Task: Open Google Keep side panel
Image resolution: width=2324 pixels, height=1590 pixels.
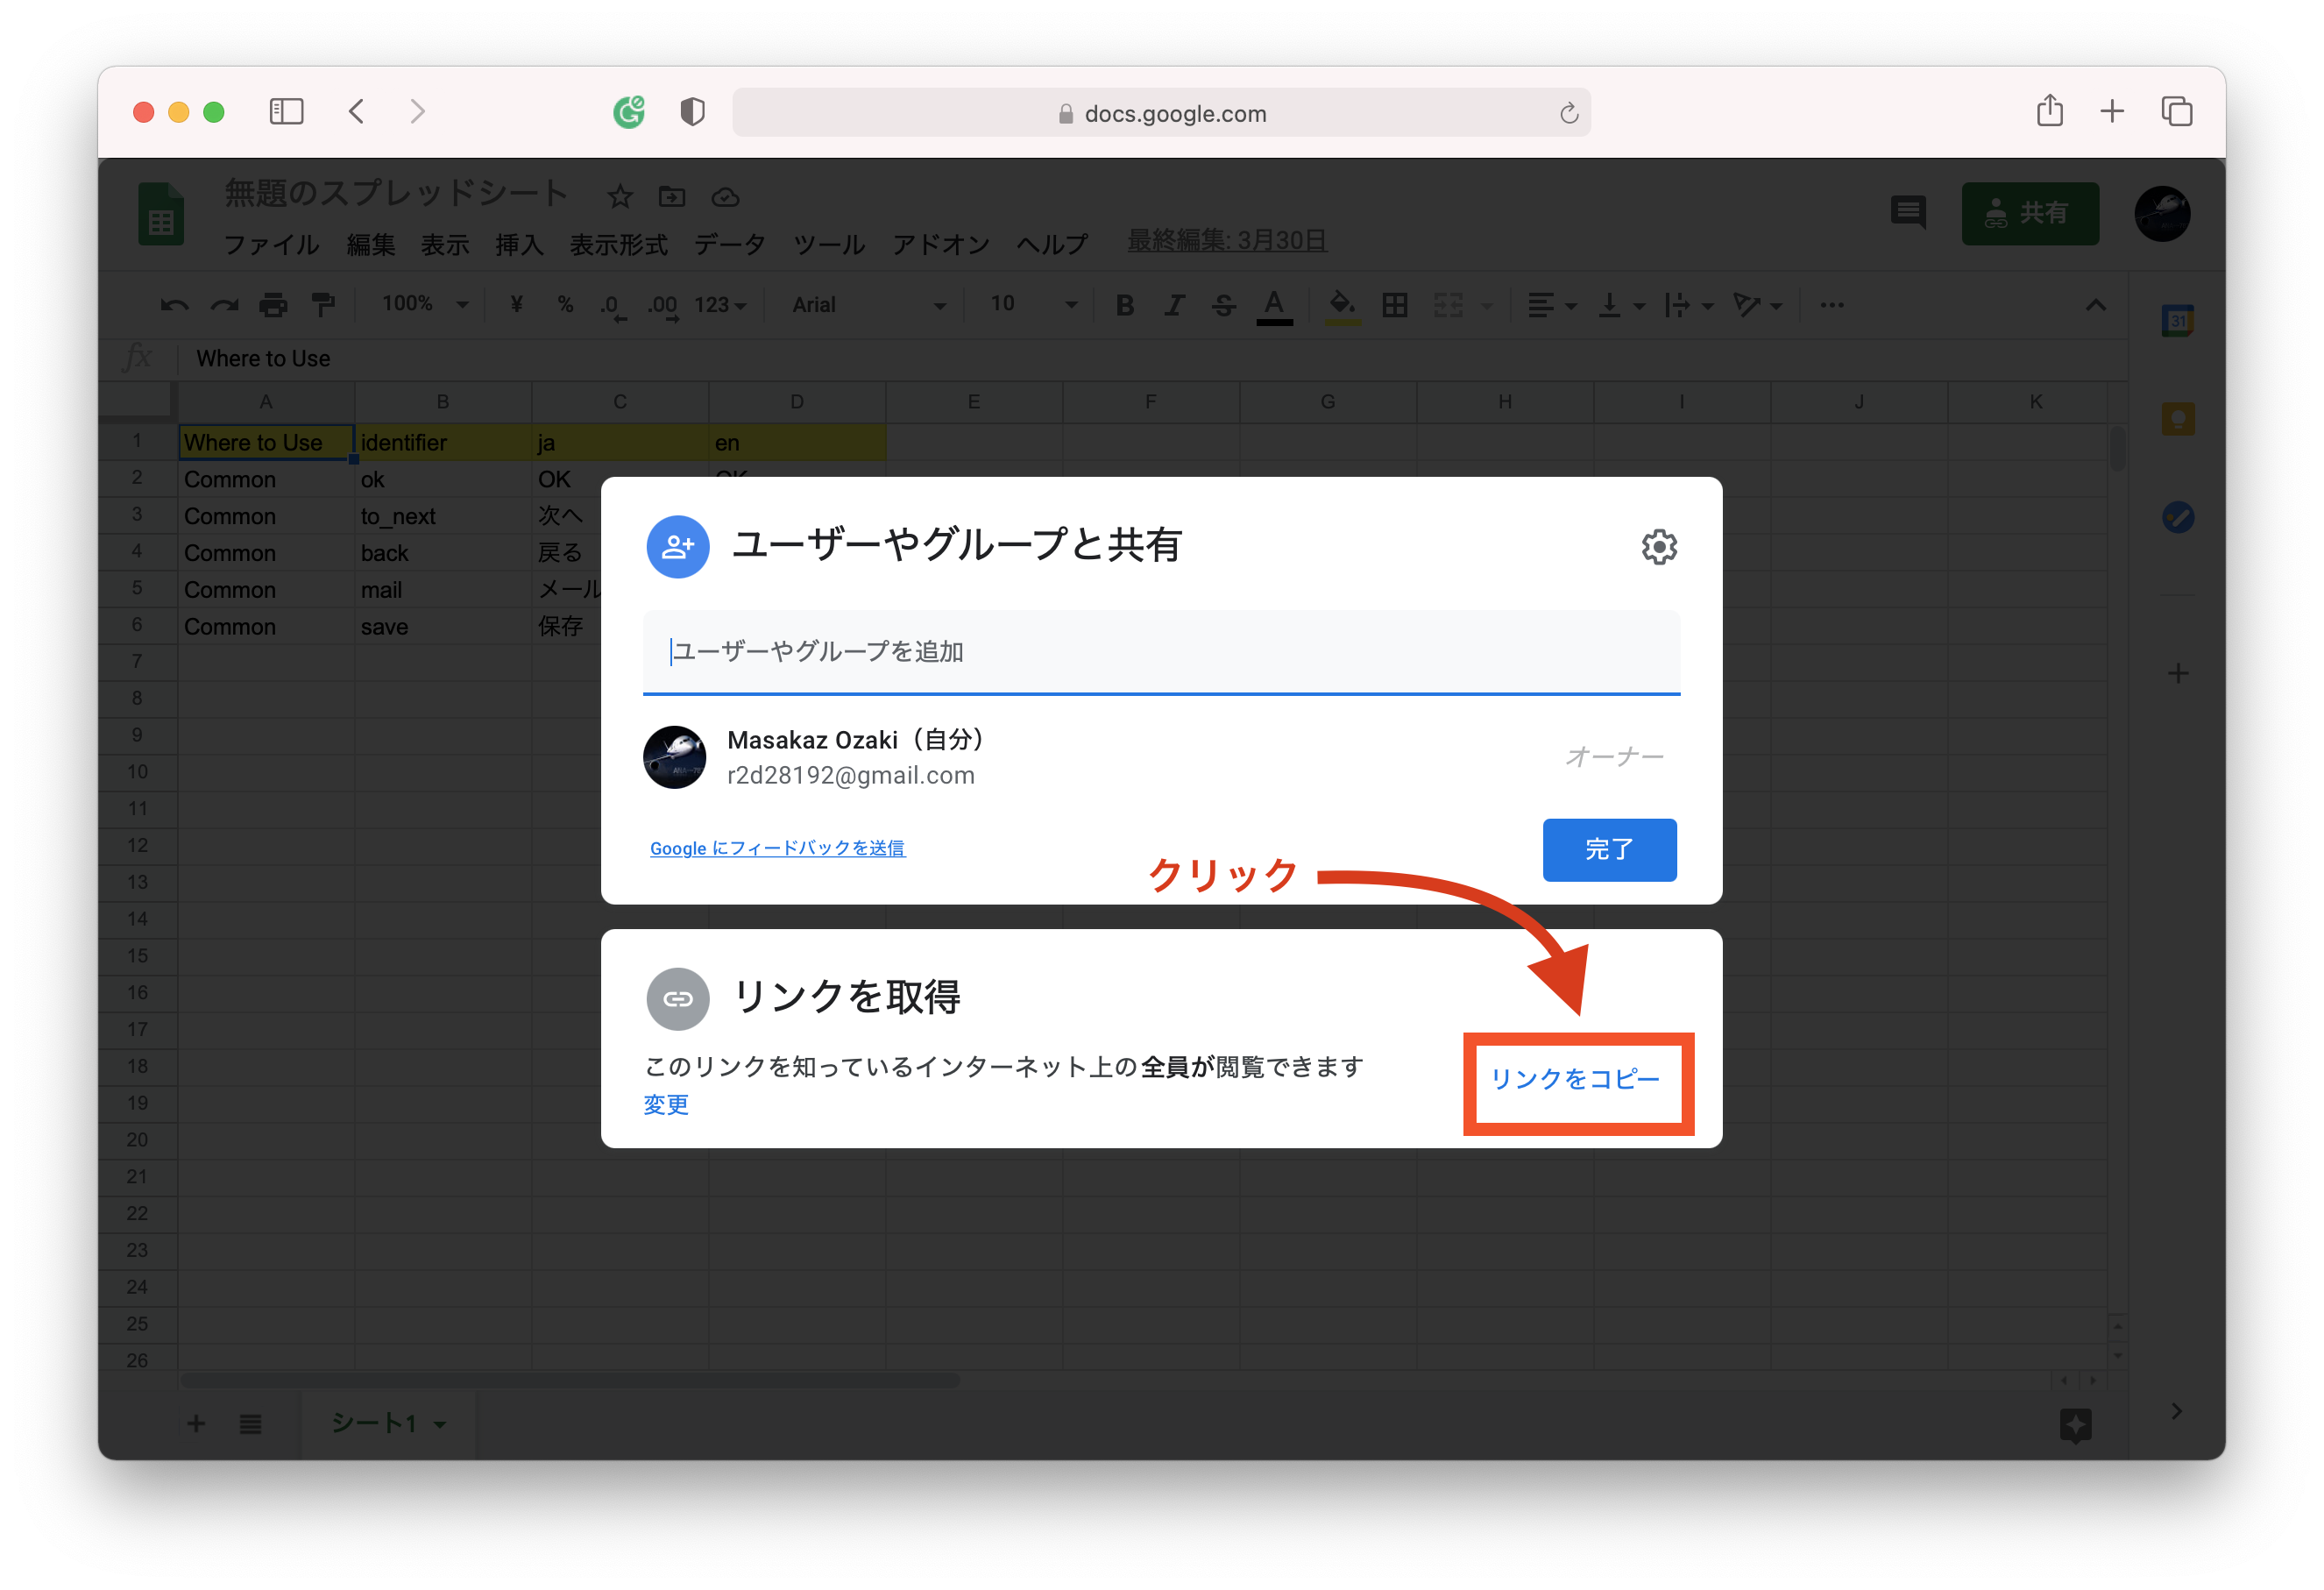Action: point(2178,419)
